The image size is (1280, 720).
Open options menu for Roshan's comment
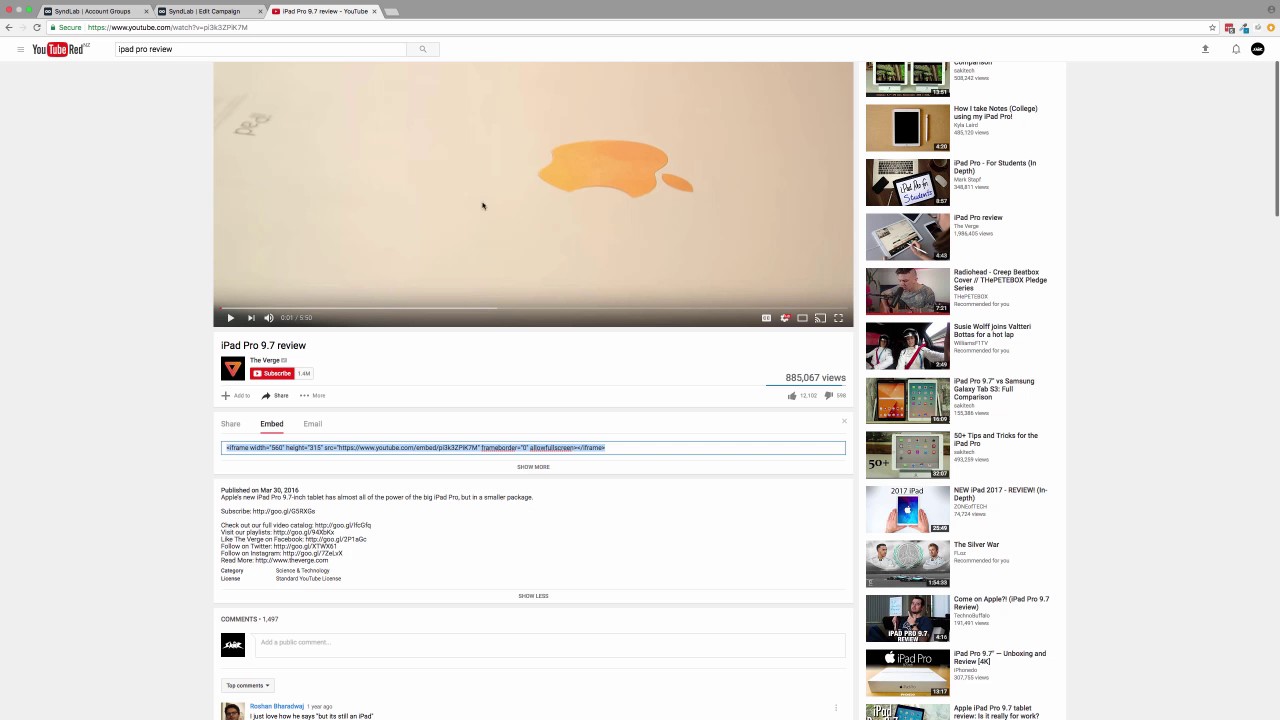tap(836, 708)
